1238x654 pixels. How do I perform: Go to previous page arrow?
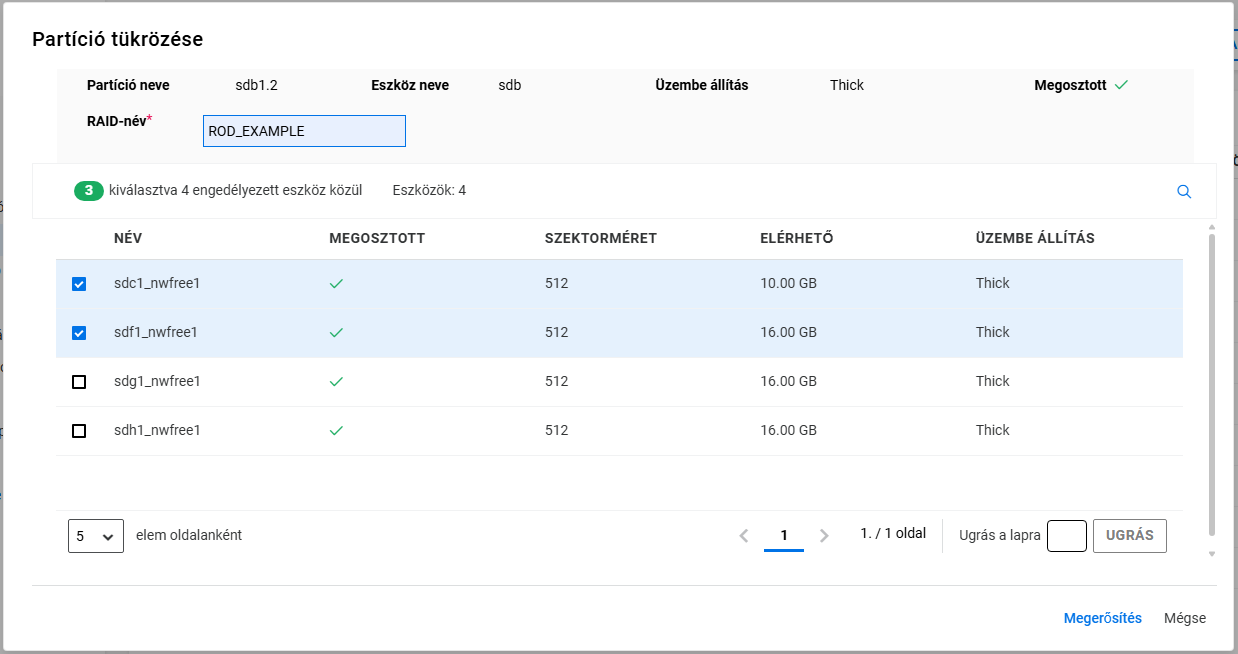pyautogui.click(x=743, y=536)
